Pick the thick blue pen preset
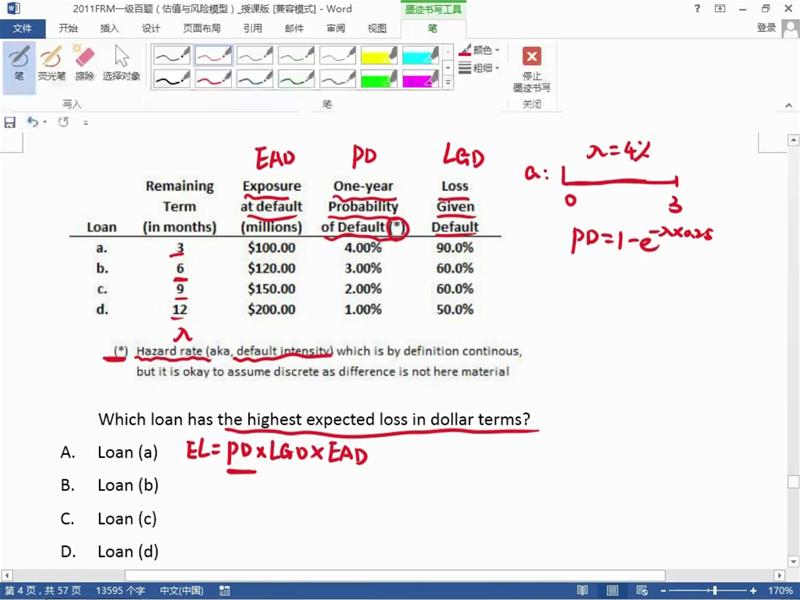800x600 pixels. click(x=255, y=79)
